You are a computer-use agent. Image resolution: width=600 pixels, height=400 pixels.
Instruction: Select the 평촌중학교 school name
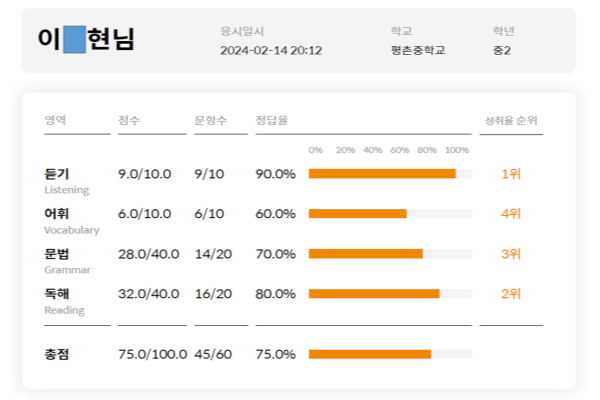(420, 50)
